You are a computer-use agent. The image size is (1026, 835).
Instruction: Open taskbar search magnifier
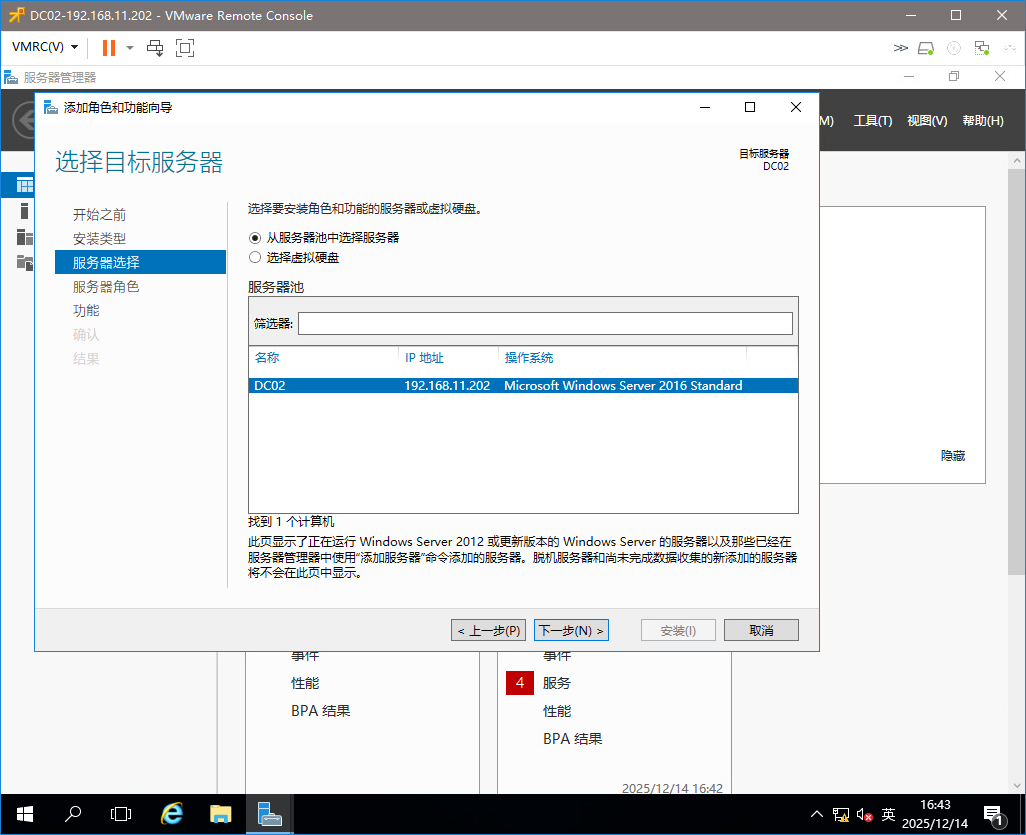click(73, 814)
